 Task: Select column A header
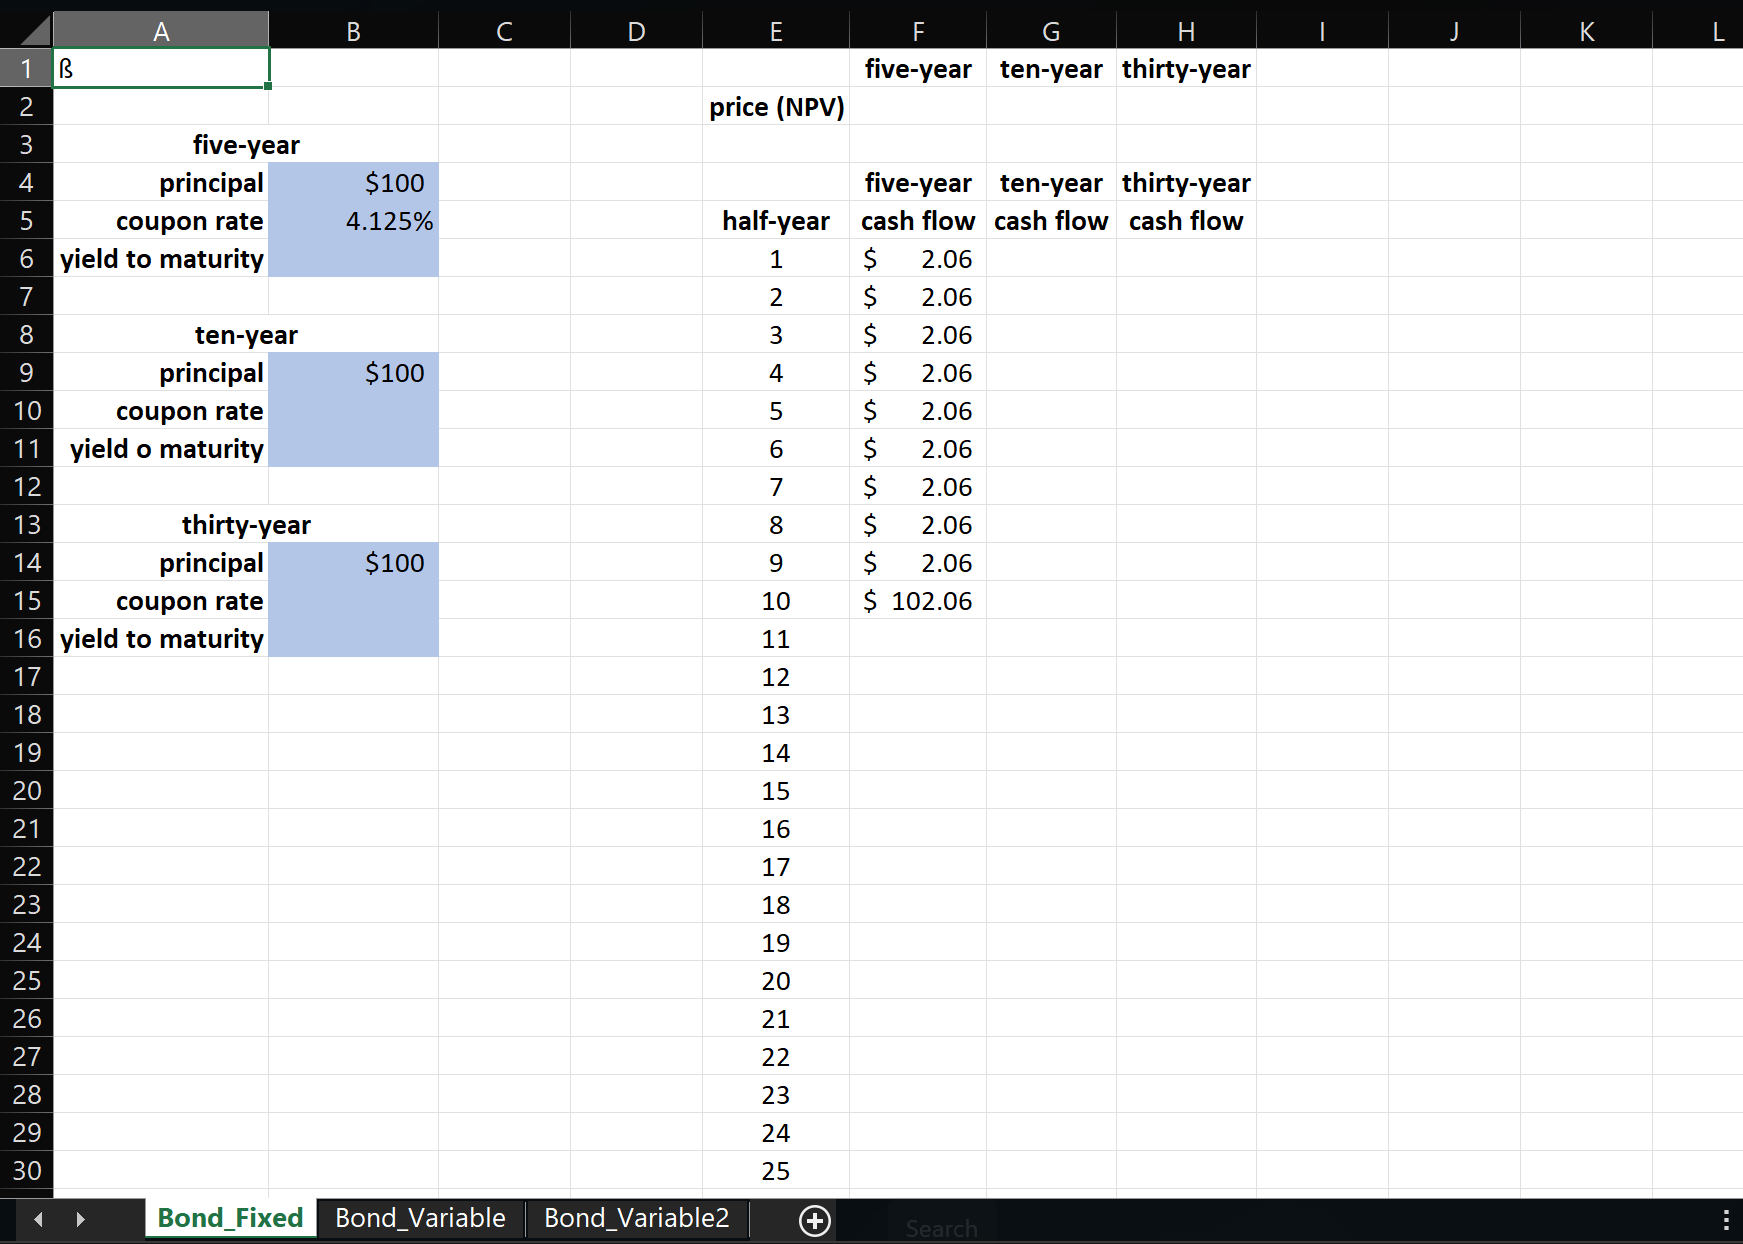(x=161, y=31)
